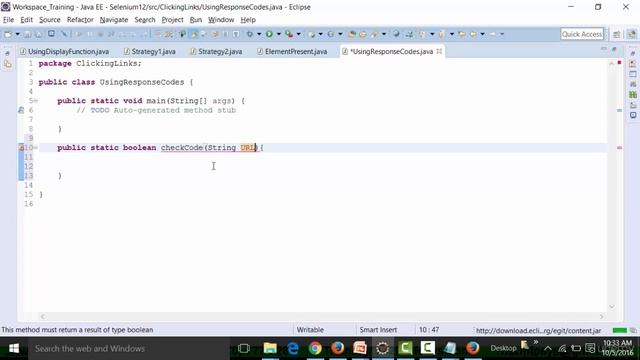Switch to Strategy1.java tab
This screenshot has height=360, width=640.
pos(149,51)
